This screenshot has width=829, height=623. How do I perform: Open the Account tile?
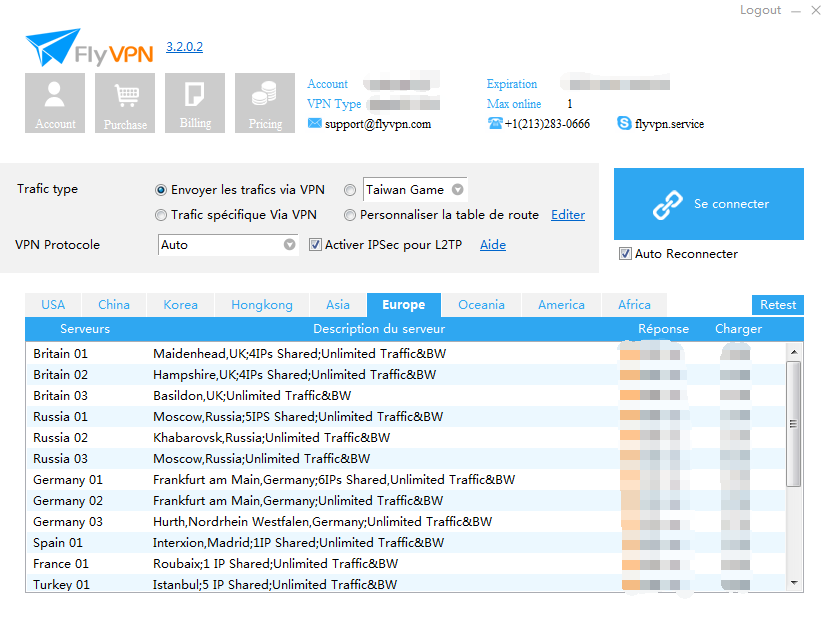pos(55,103)
